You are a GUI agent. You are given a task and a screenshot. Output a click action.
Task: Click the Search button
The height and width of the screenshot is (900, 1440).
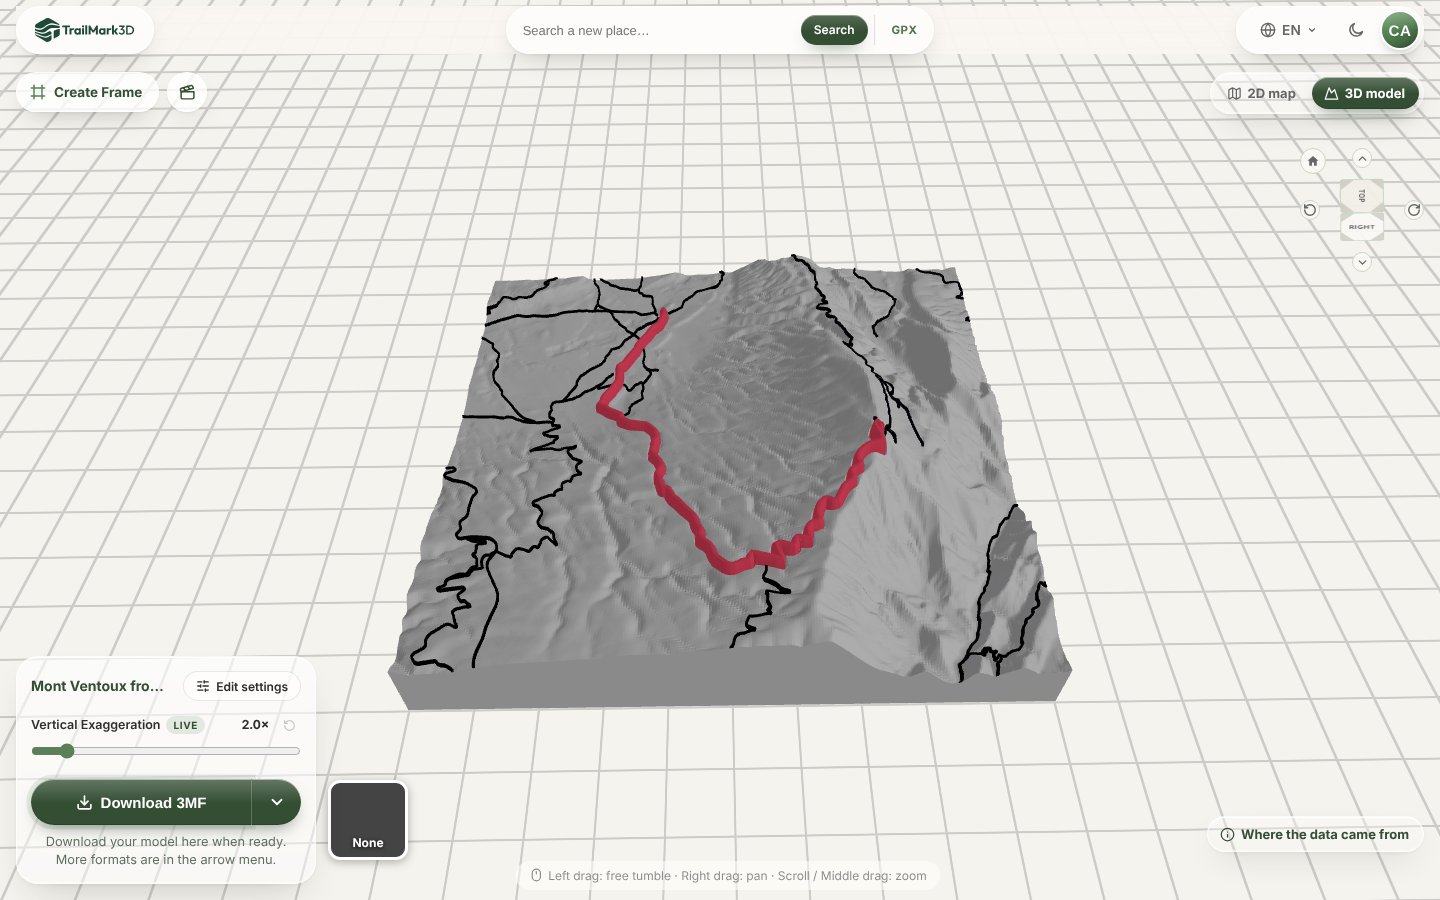coord(834,30)
